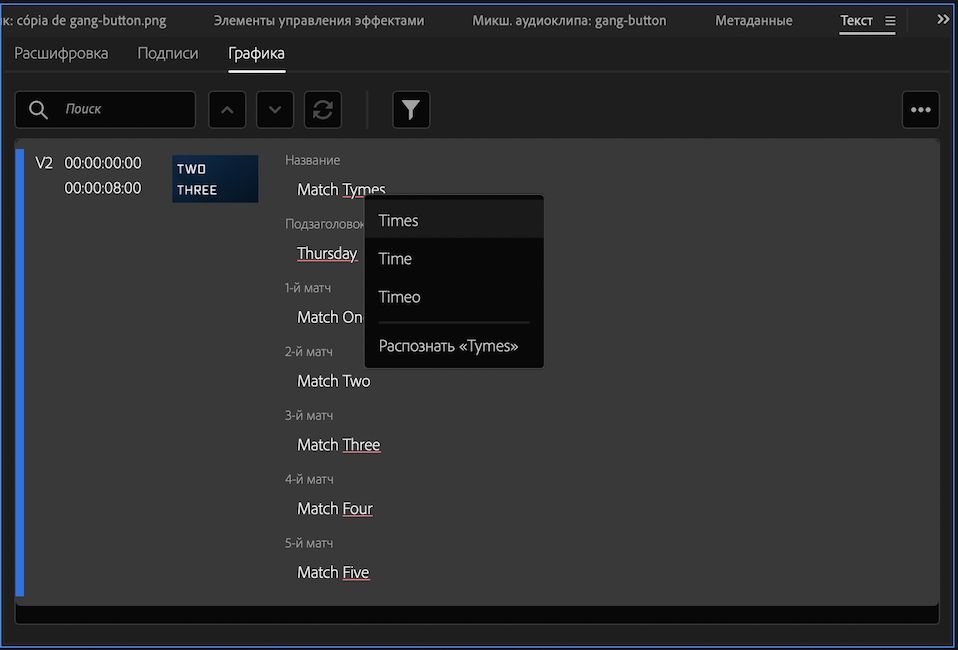Go to previous search result arrow
Screen dimensions: 958x650
coord(227,110)
